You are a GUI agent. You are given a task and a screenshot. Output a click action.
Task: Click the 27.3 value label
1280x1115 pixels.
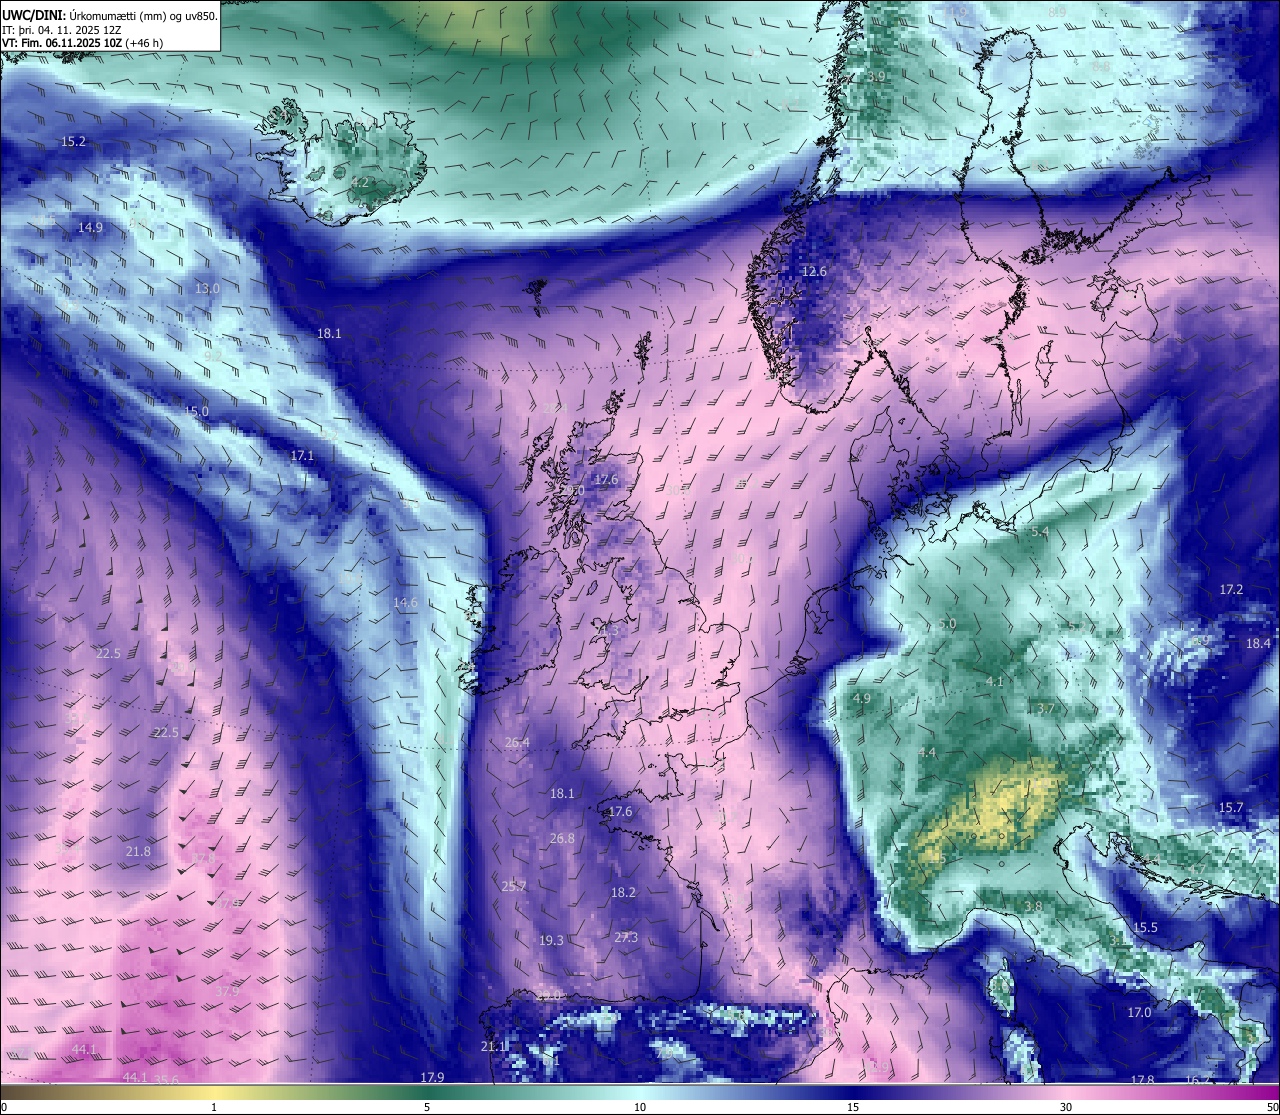(625, 937)
